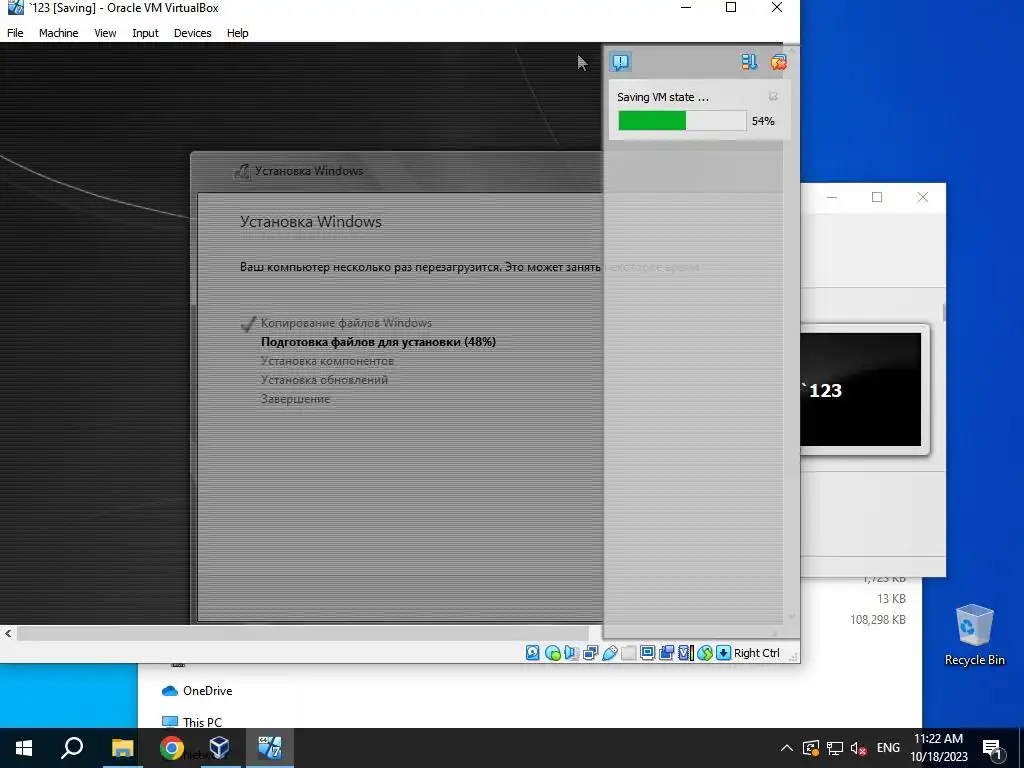Select OneDrive in File Explorer sidebar

(197, 690)
